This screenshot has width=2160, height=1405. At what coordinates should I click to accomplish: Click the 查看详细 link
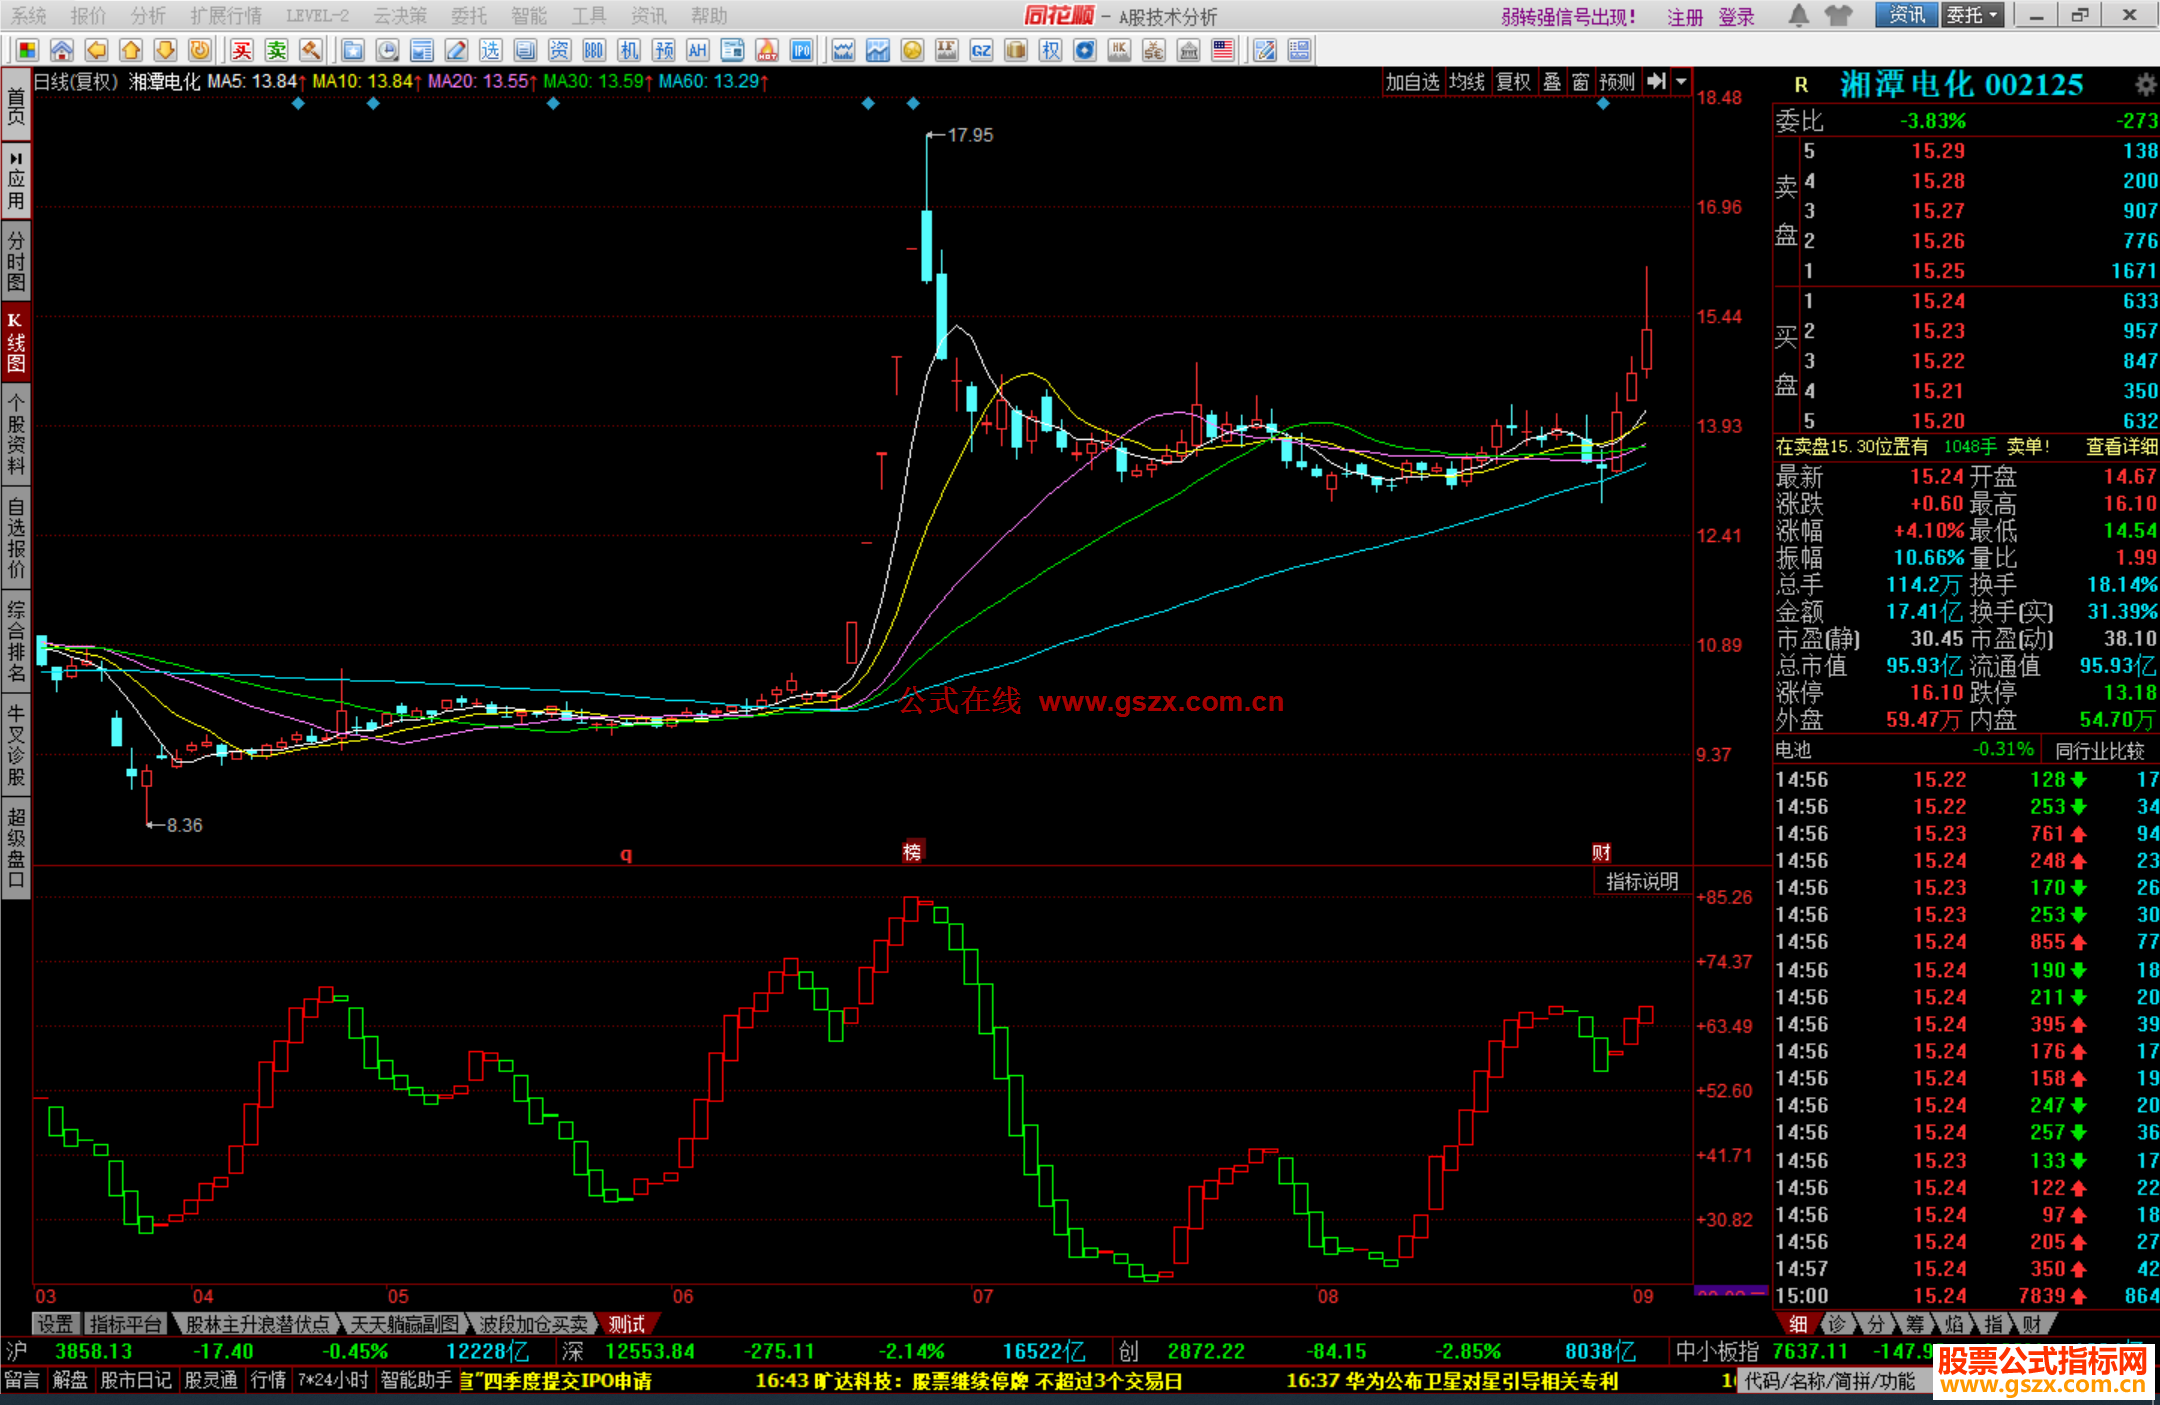pos(2121,447)
